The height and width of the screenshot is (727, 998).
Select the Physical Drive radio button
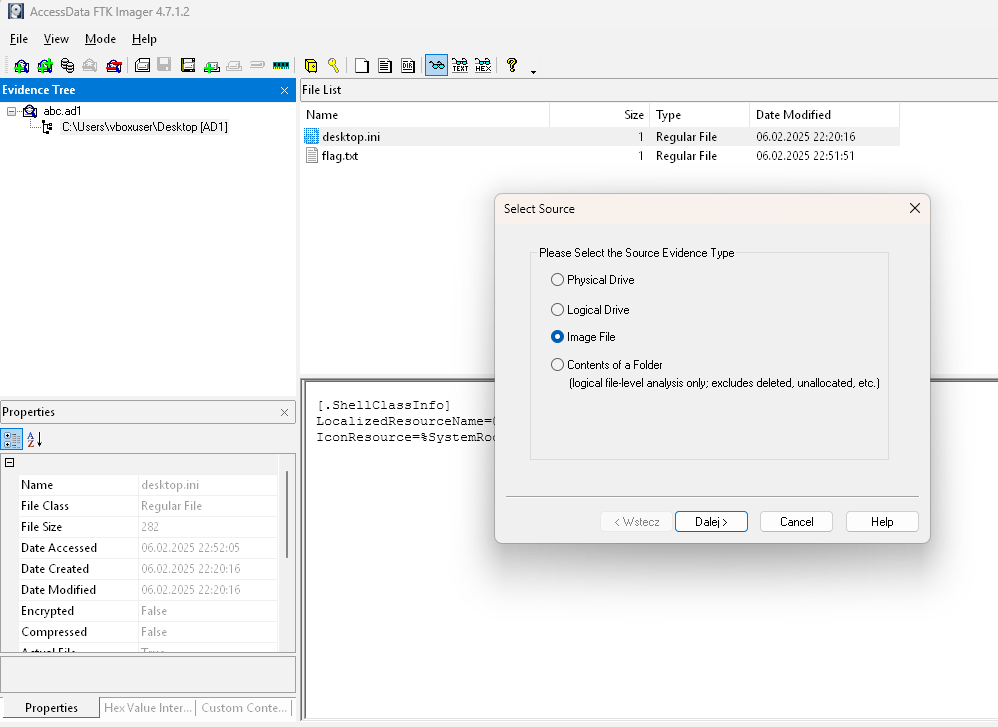(x=558, y=280)
